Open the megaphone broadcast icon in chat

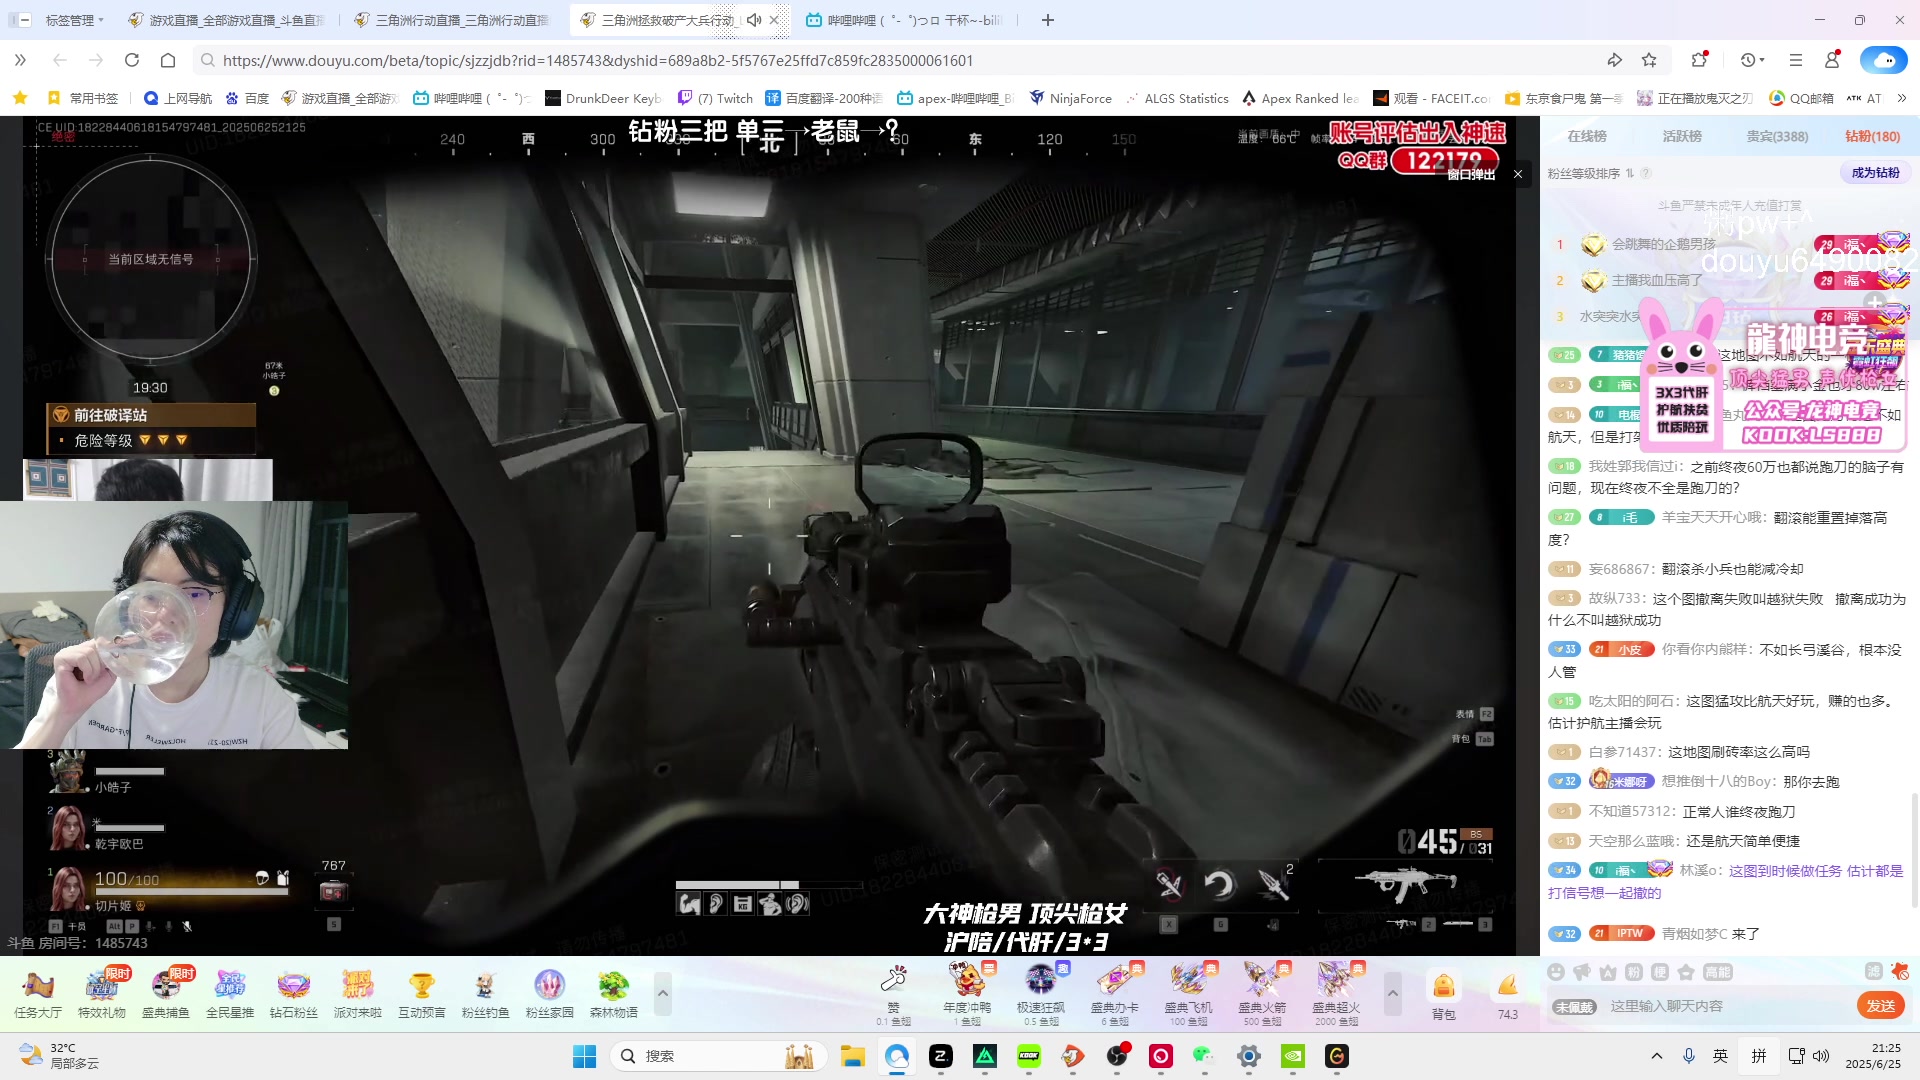1582,972
